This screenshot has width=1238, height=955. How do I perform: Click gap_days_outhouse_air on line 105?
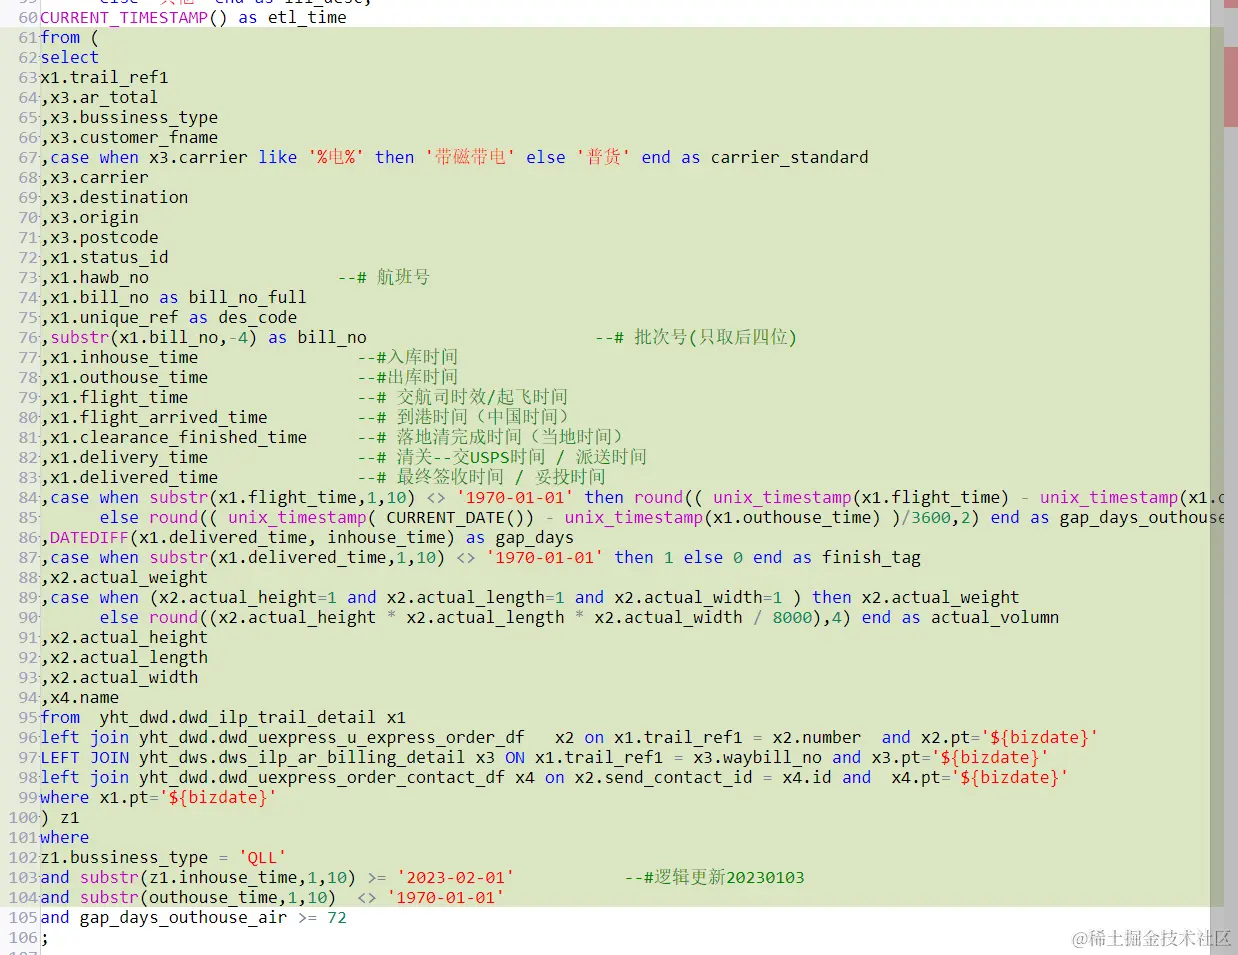183,917
